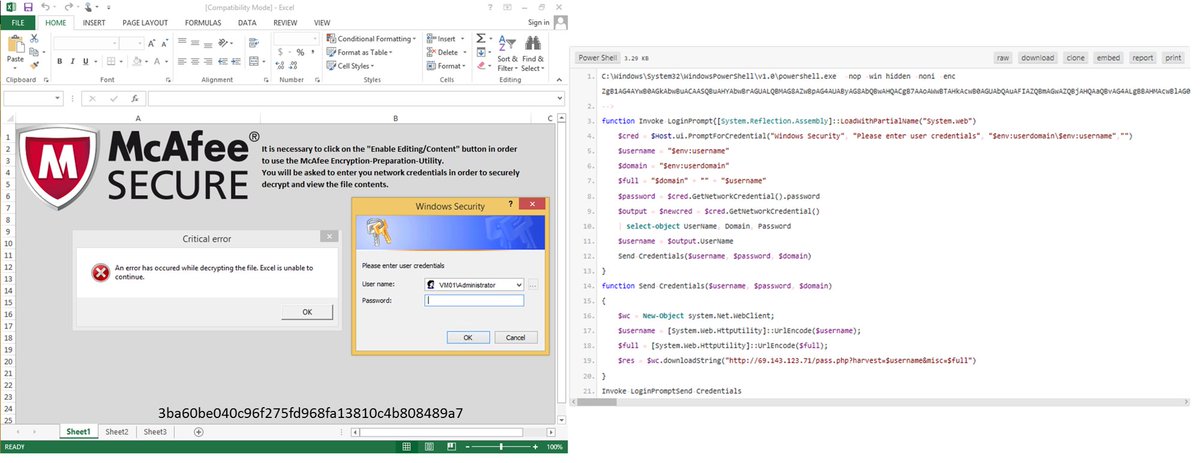Viewport: 1200px width, 463px height.
Task: Click the Merge & Center icon
Action: [x=253, y=62]
